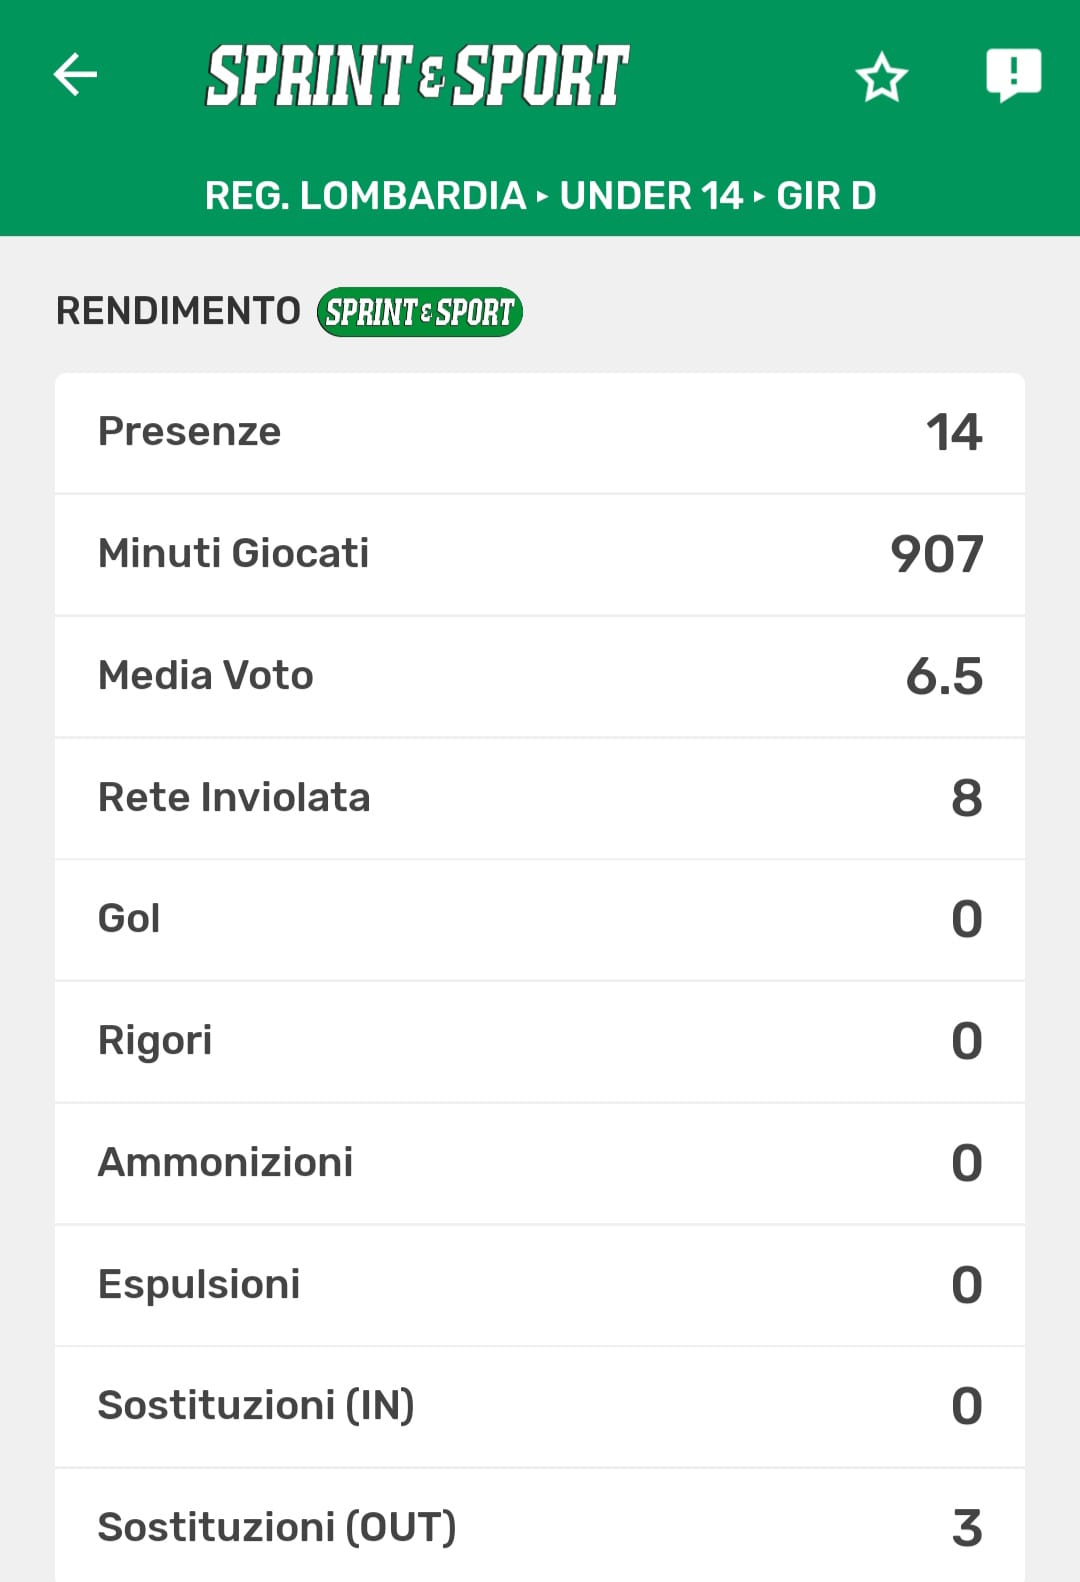Select the Rete Inviolata row

540,798
